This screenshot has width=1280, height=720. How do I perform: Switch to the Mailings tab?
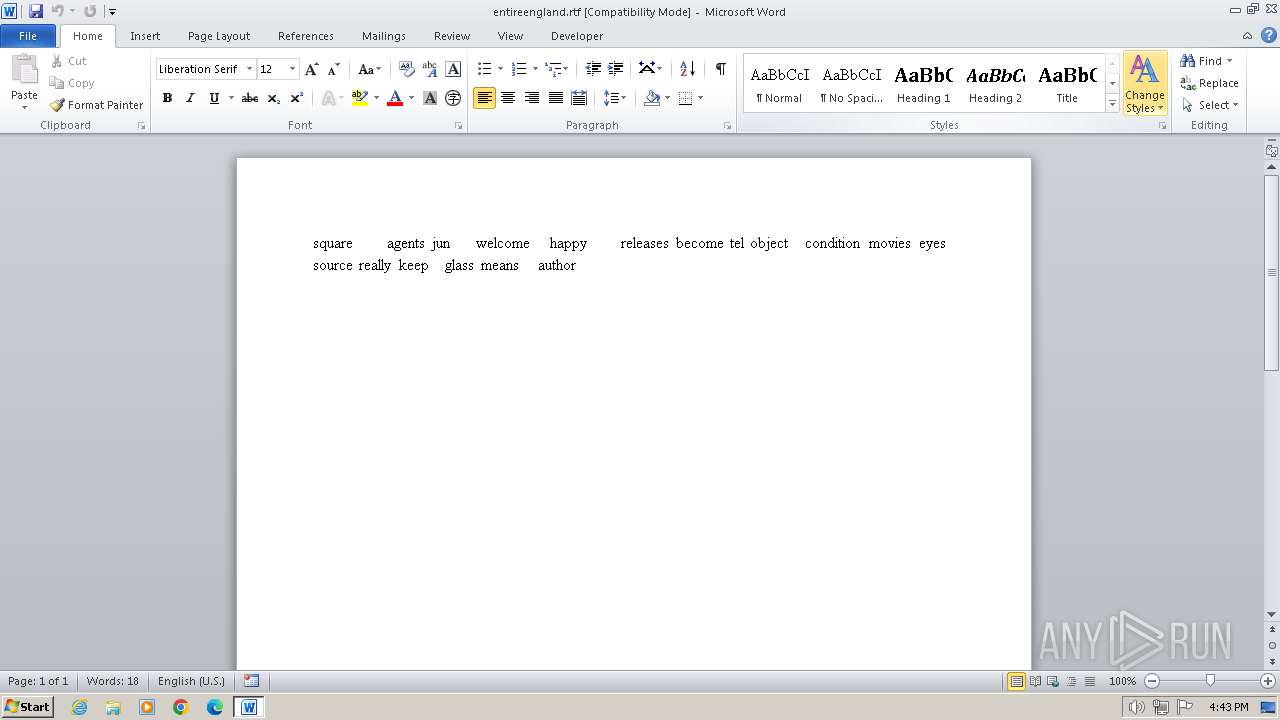click(384, 36)
